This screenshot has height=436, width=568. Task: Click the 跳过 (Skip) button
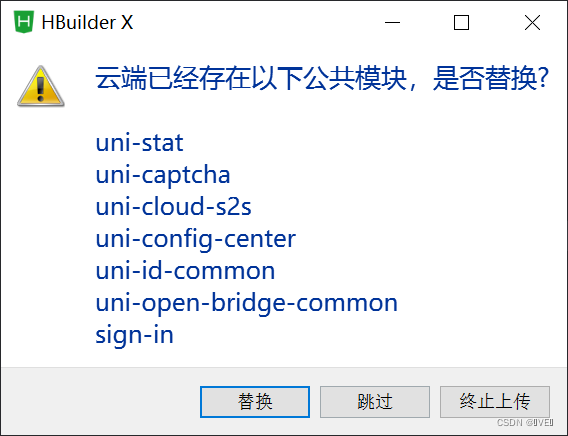[375, 402]
